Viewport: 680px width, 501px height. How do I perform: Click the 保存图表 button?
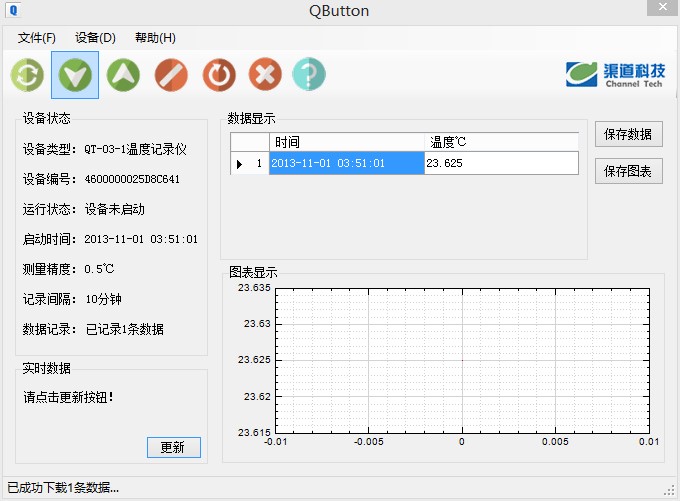628,171
